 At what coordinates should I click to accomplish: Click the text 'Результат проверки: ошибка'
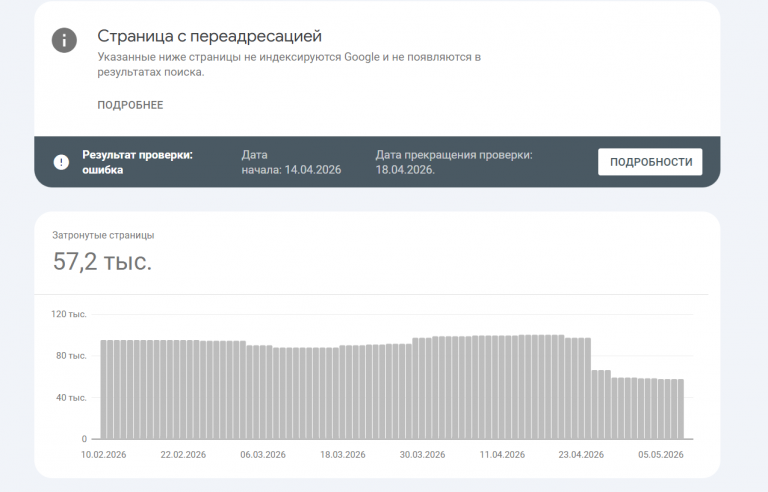coord(137,162)
